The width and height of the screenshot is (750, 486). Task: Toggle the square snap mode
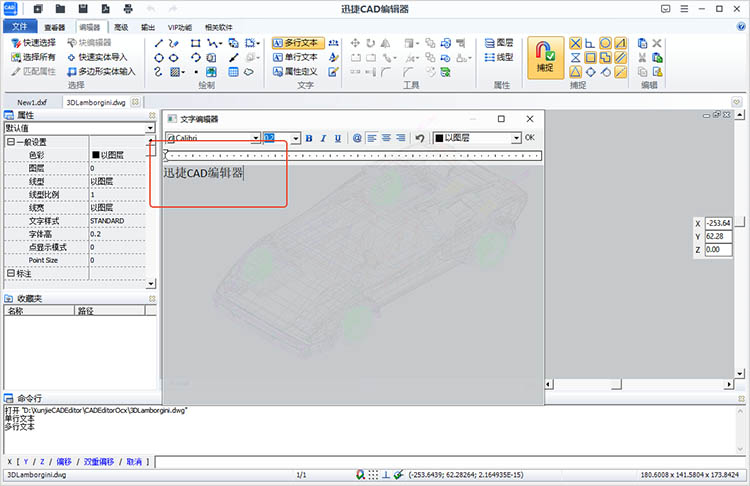click(x=591, y=58)
